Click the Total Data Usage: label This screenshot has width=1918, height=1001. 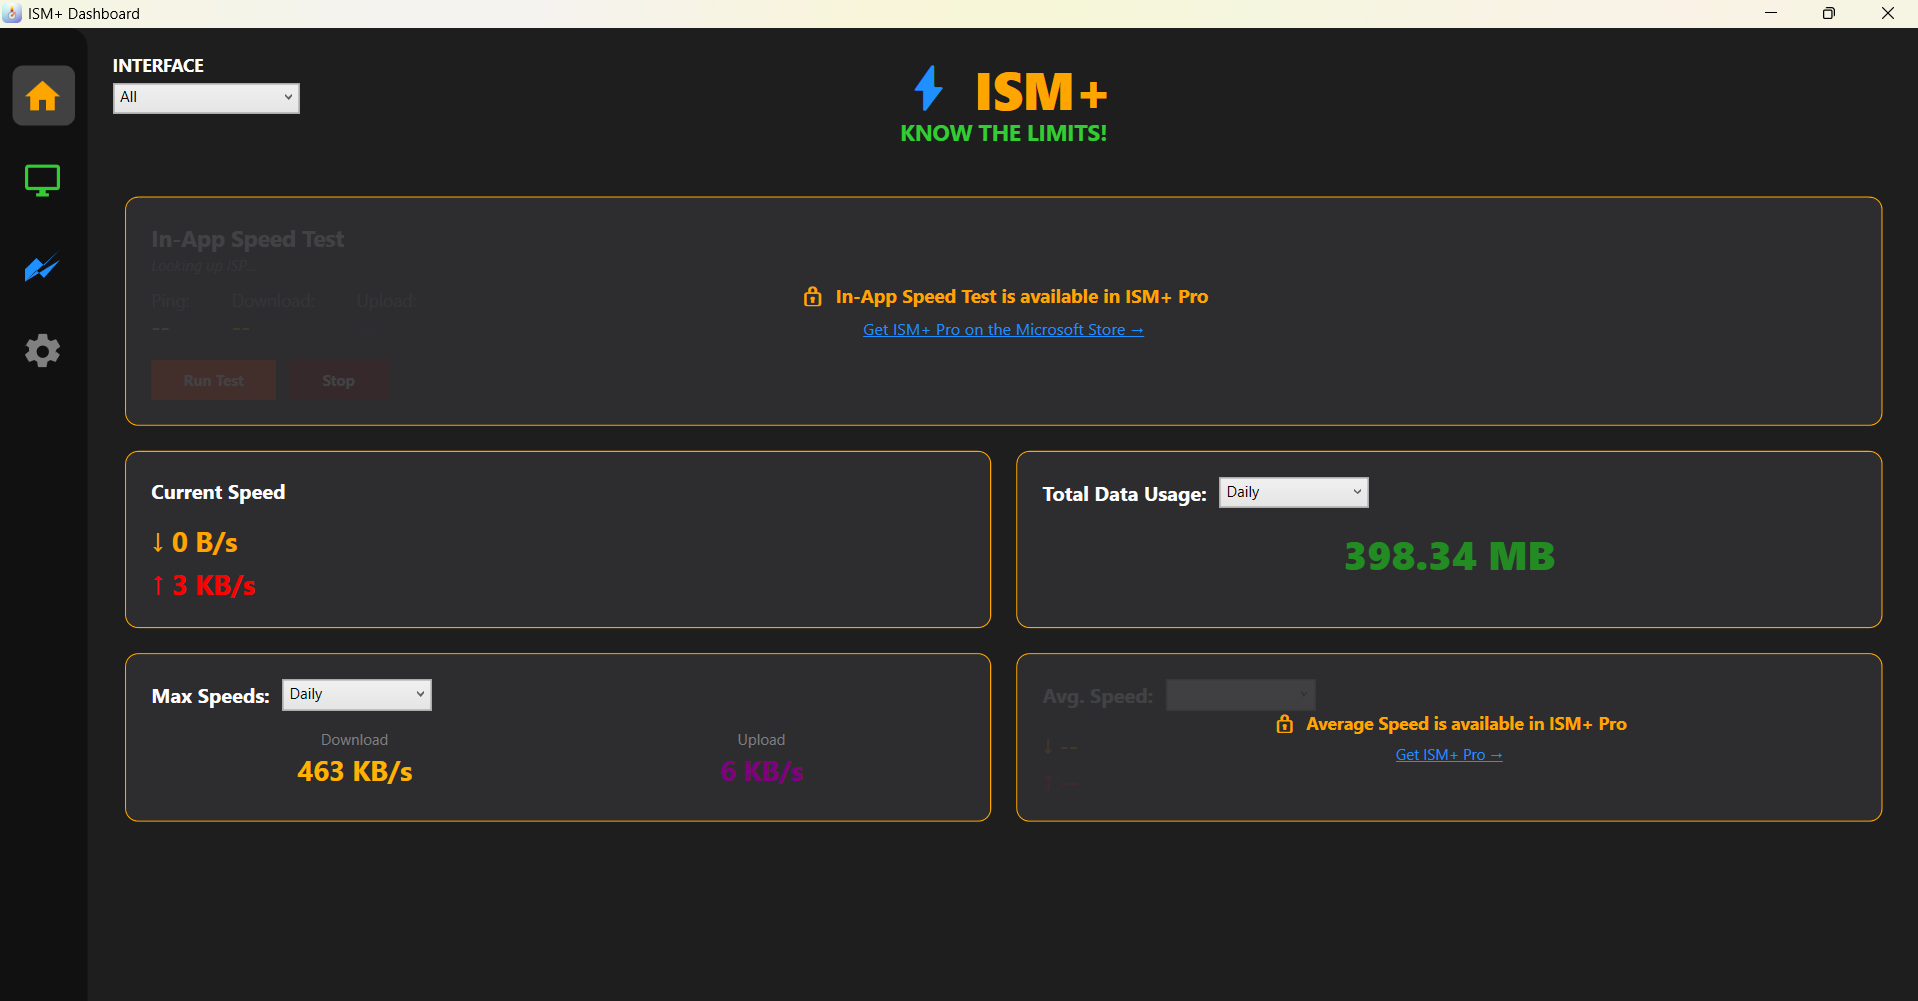coord(1124,495)
